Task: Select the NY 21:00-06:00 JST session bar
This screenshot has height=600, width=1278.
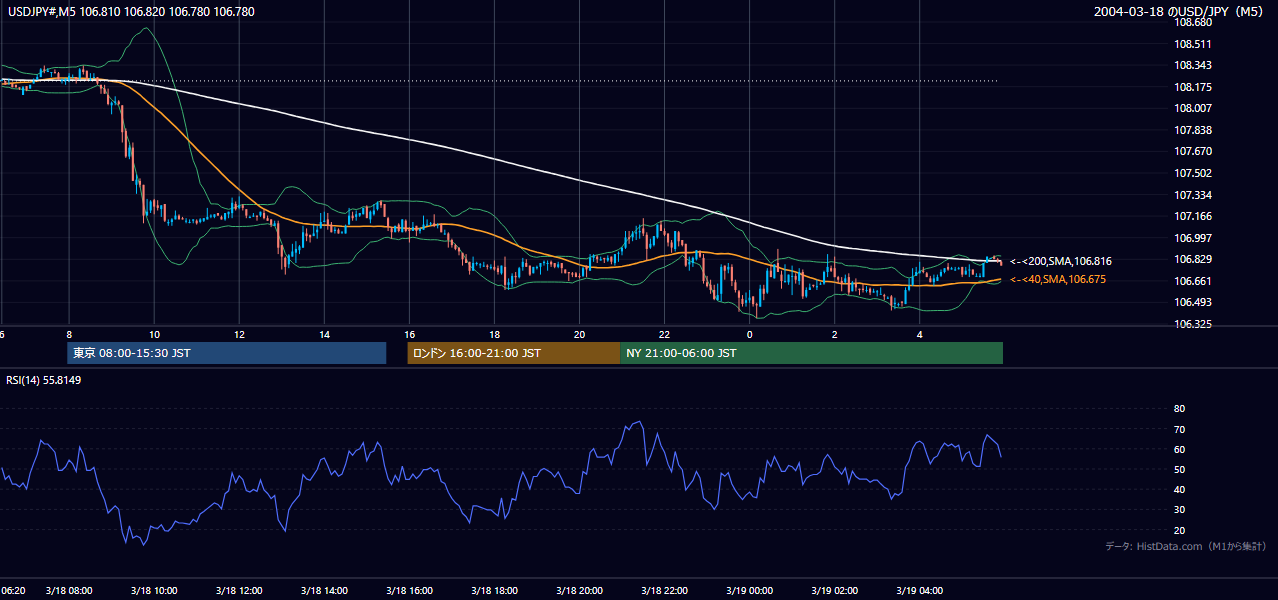Action: click(811, 353)
